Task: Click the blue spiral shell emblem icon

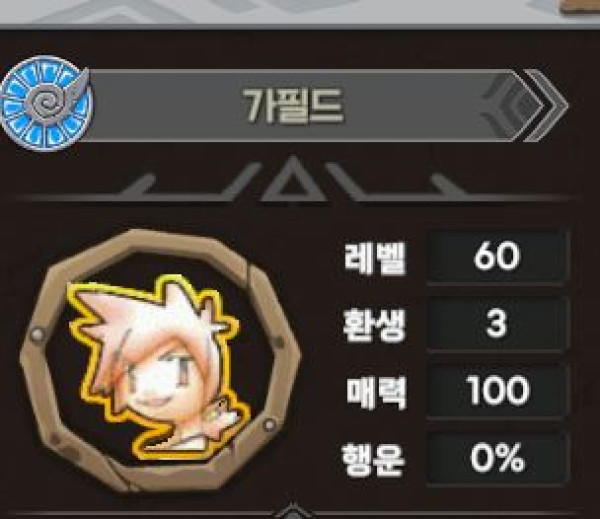Action: pos(46,103)
